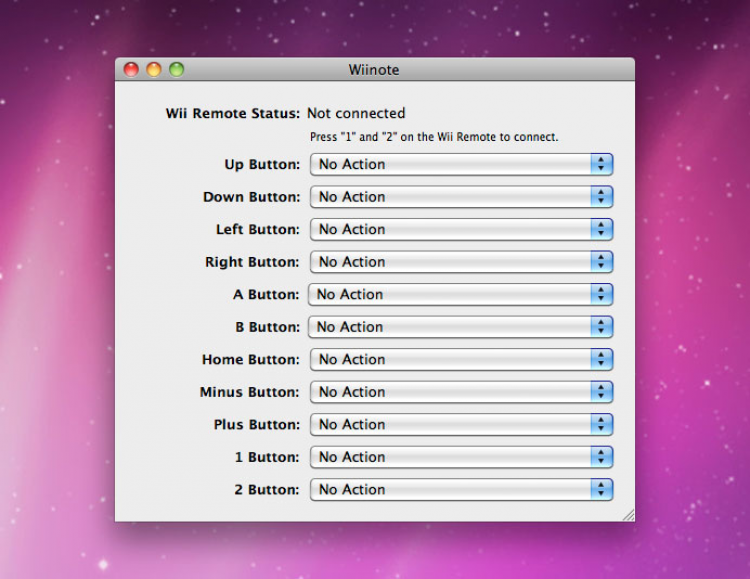Click the "Home Button:" label

pyautogui.click(x=251, y=360)
